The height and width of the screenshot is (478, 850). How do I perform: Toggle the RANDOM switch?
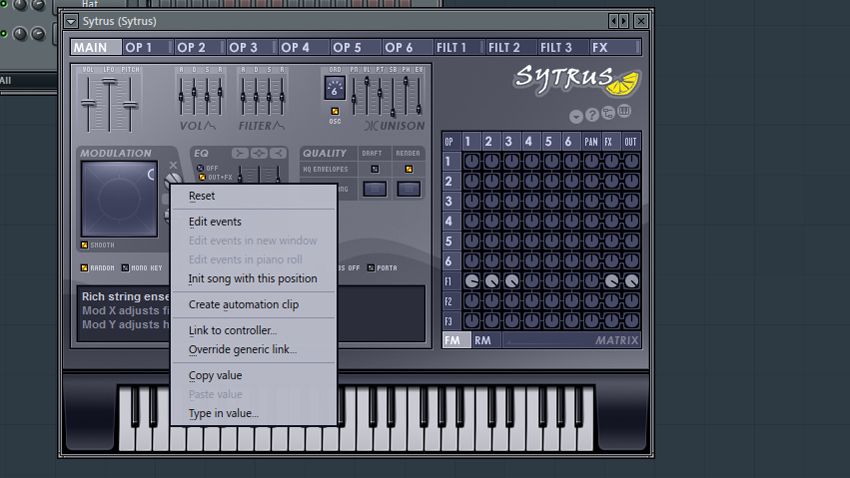point(84,268)
